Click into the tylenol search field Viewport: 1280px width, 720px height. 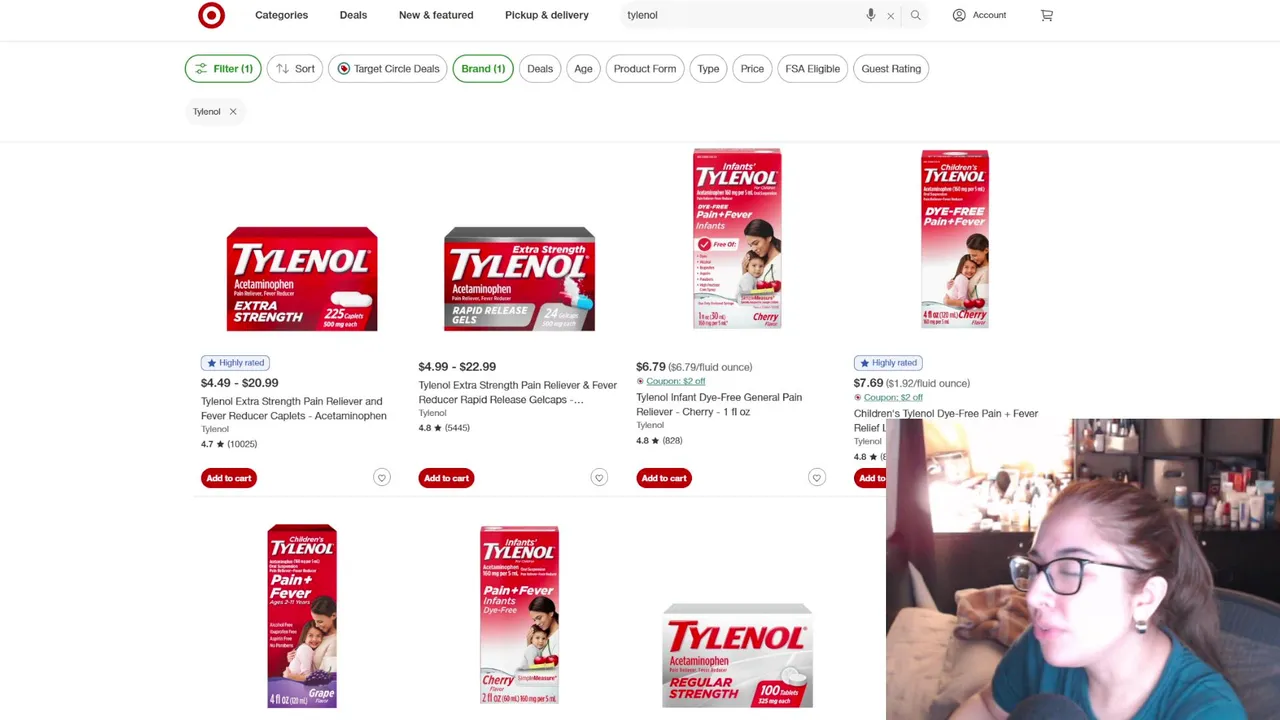point(740,15)
